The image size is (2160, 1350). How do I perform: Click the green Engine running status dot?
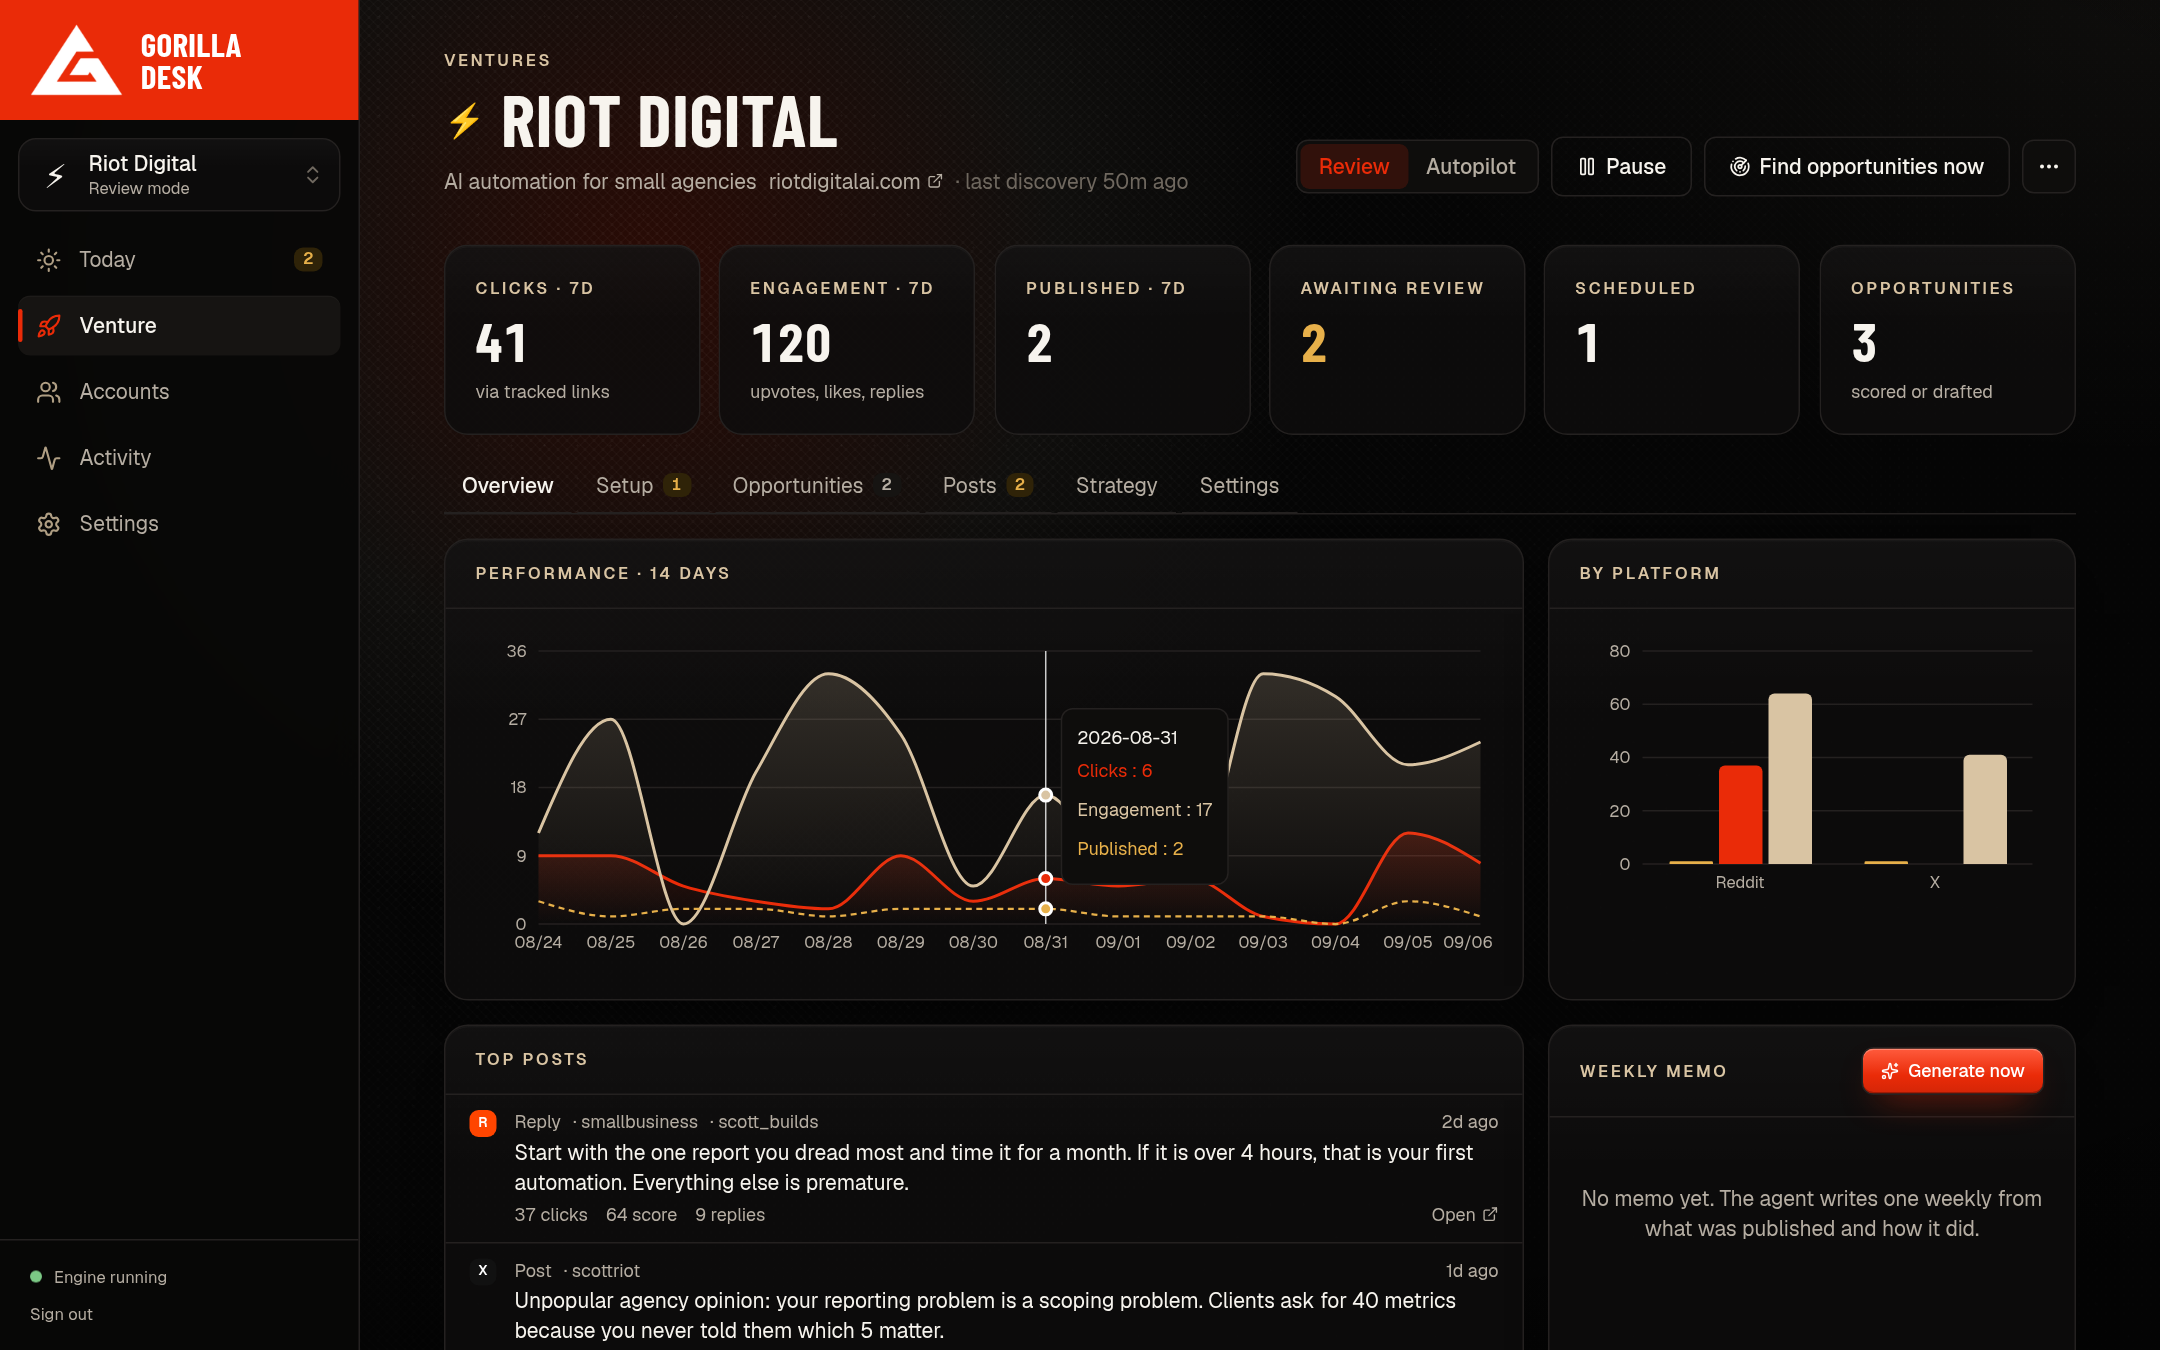[x=36, y=1277]
